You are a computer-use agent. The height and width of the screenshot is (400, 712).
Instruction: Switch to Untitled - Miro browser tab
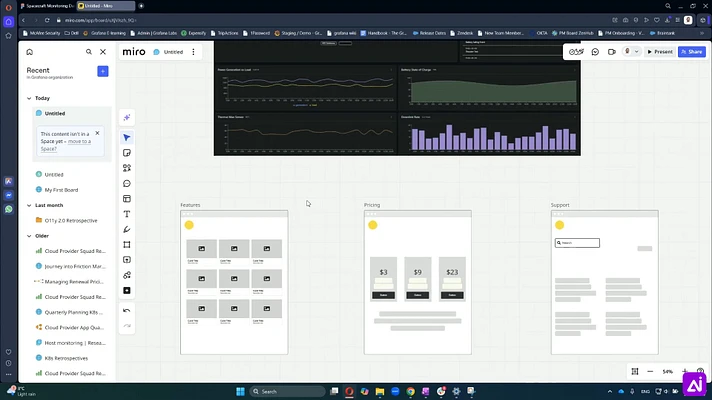[105, 6]
